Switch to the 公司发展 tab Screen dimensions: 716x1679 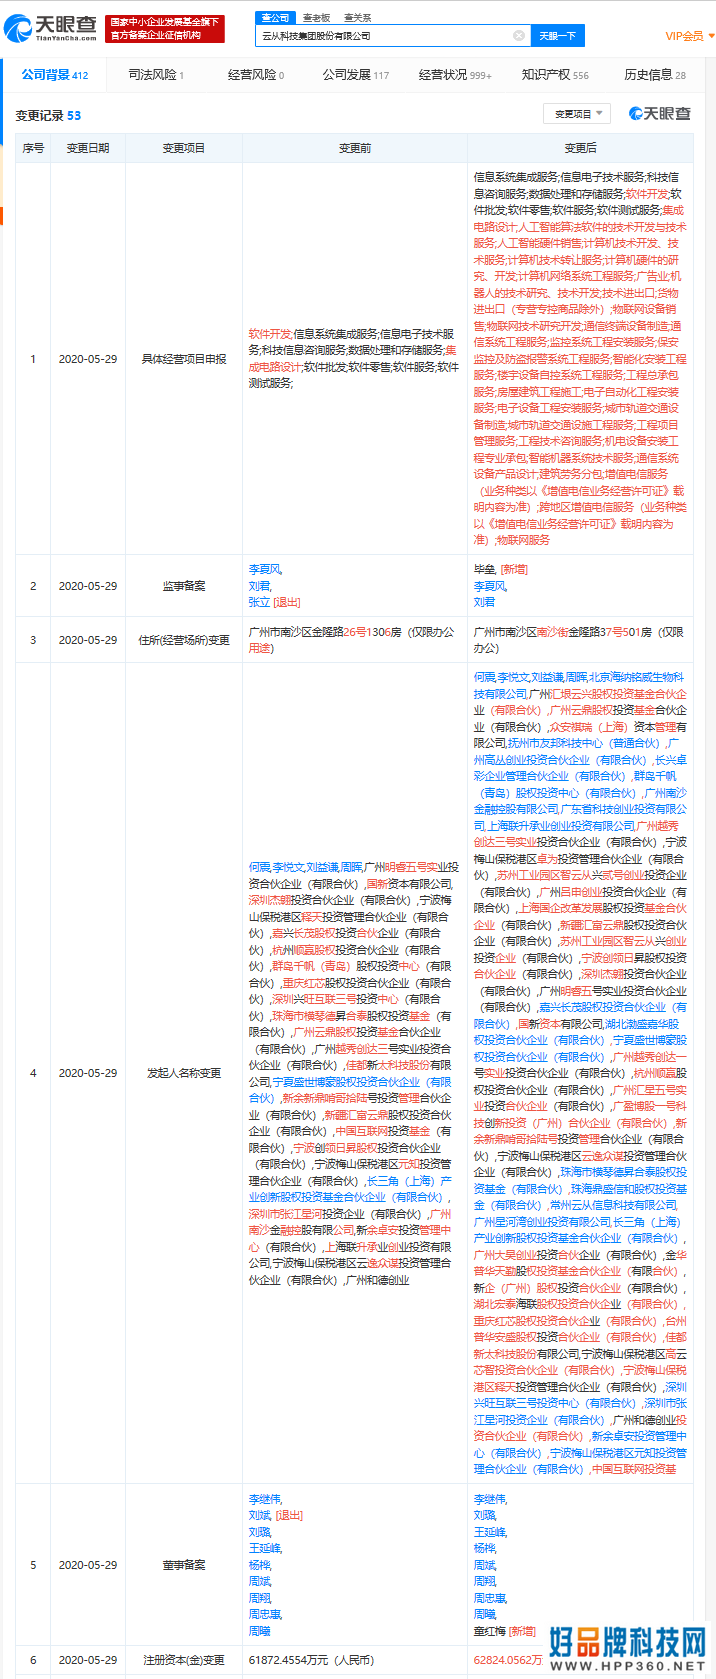355,75
